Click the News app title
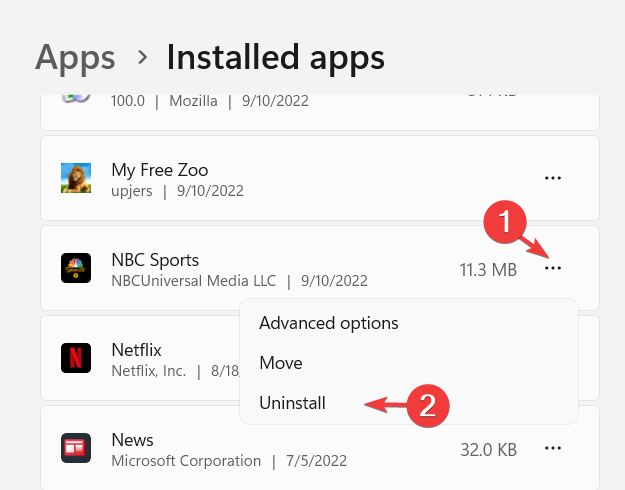This screenshot has height=490, width=625. pos(132,440)
